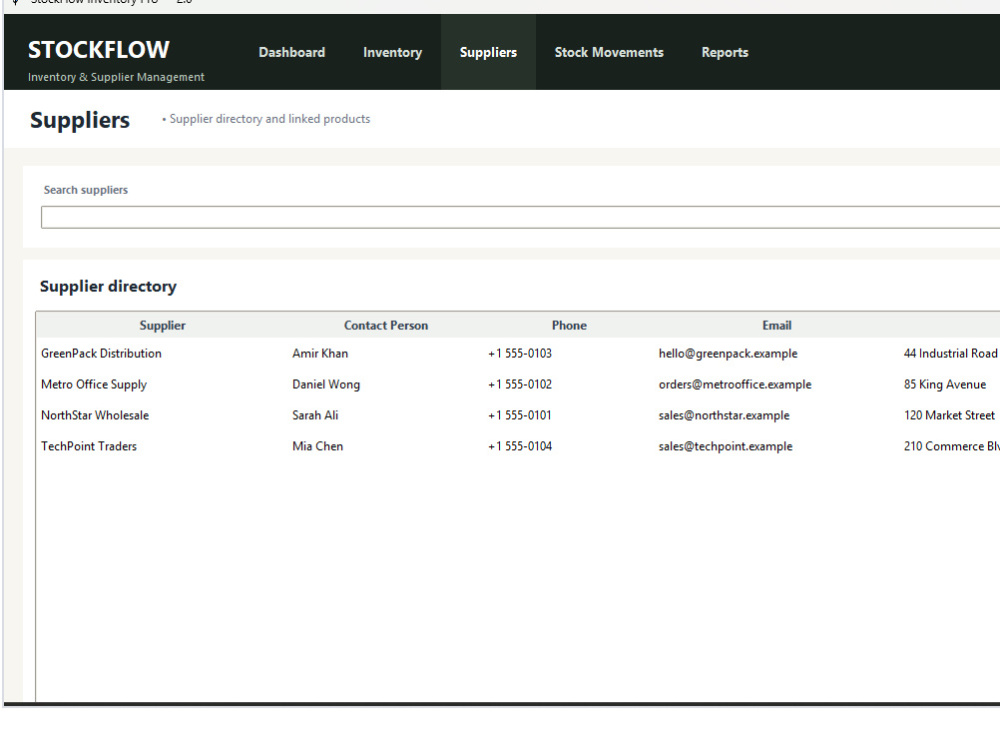This screenshot has width=1000, height=750.
Task: Focus the Search suppliers input field
Action: 520,217
